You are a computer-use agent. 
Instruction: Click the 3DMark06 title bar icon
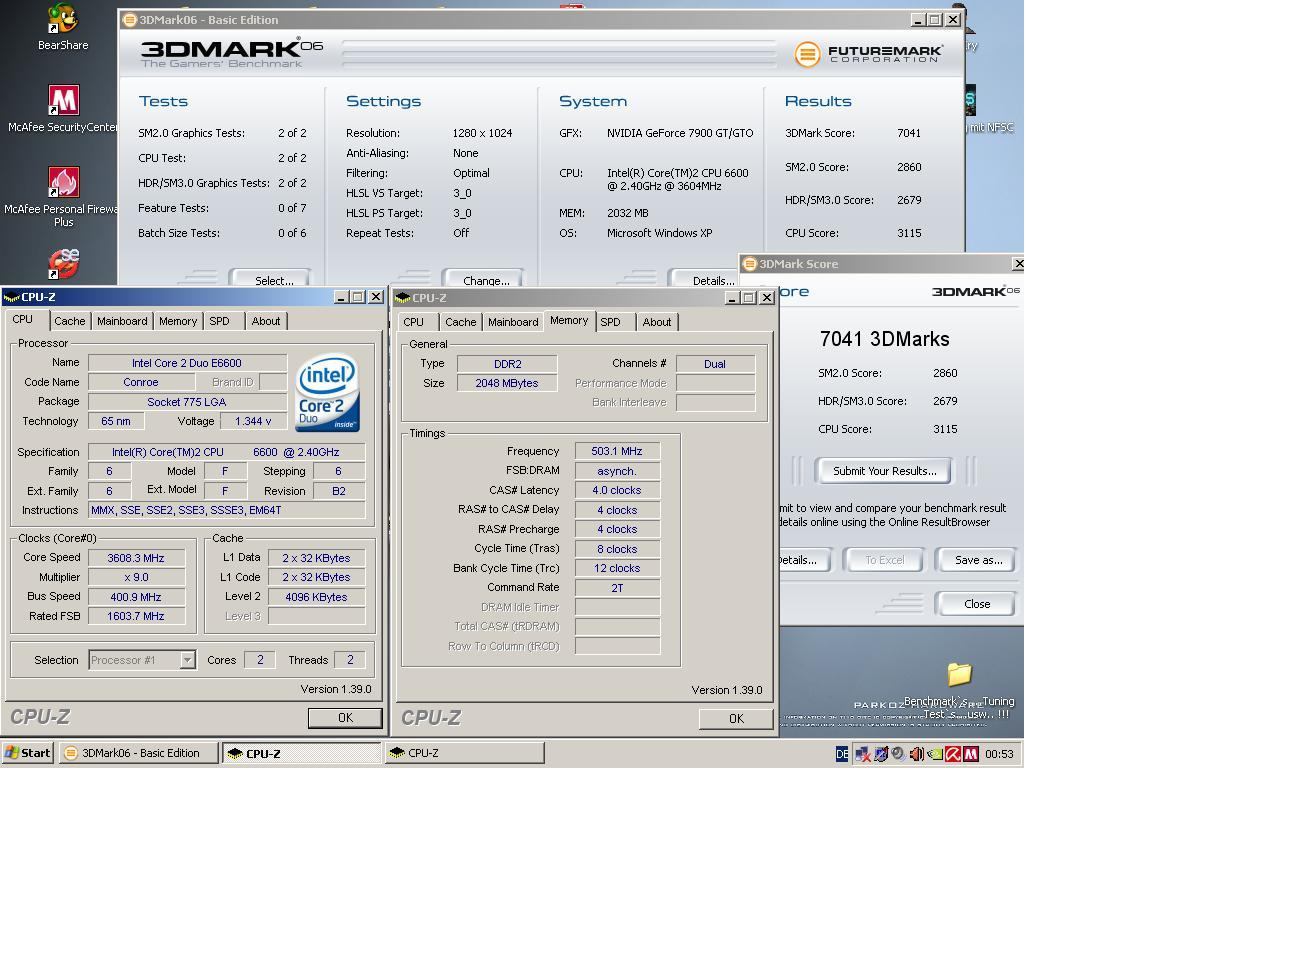129,20
